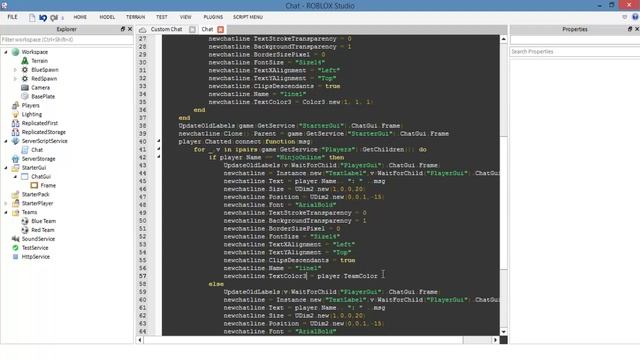Screen dimensions: 640x360
Task: Switch to the SCRIPT MENU ribbon tab
Action: (248, 17)
